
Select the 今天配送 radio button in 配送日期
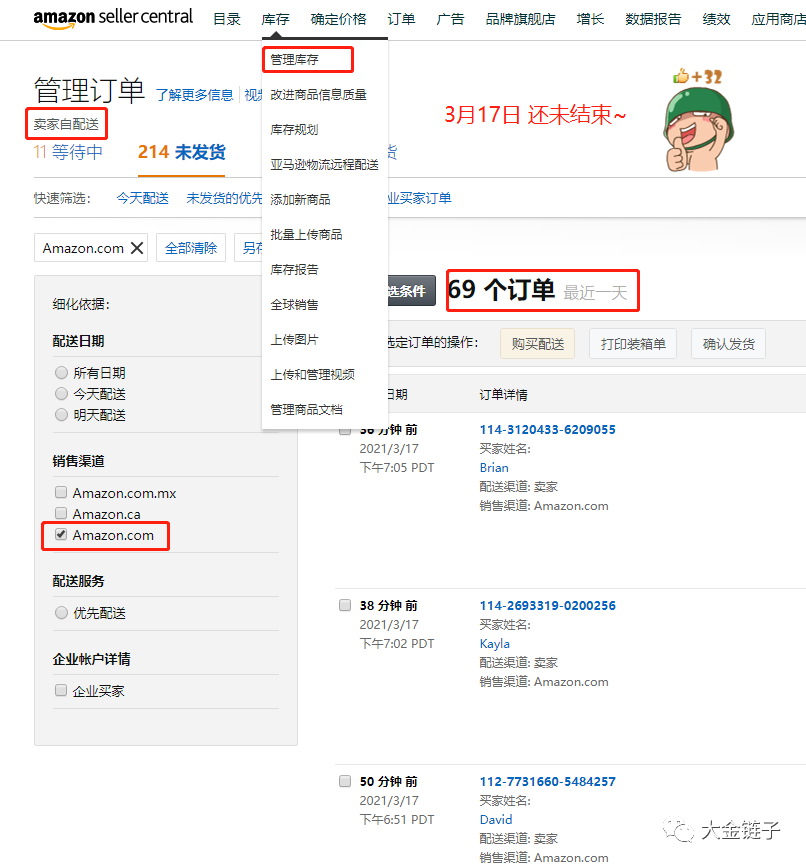click(61, 394)
